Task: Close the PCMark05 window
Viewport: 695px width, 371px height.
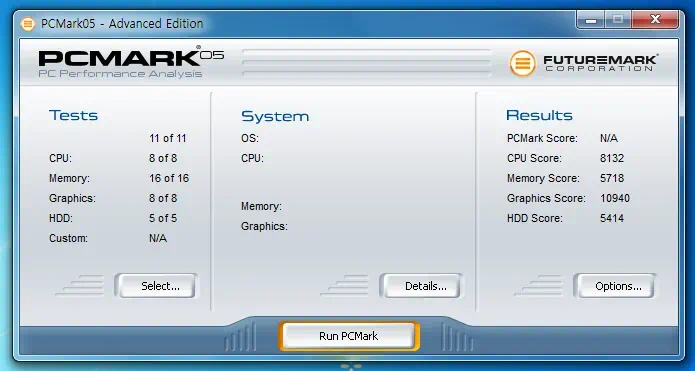Action: tap(655, 20)
